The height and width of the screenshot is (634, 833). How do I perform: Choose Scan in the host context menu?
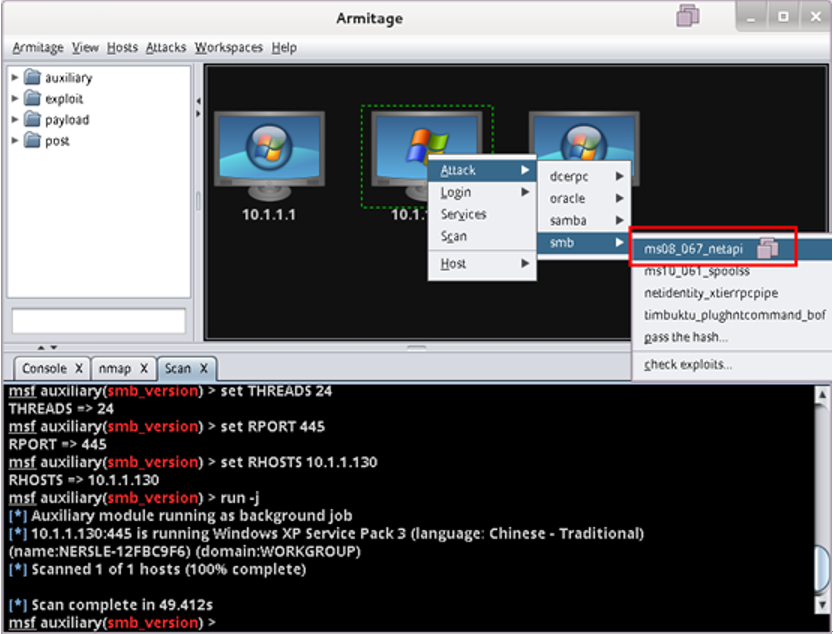pos(482,236)
